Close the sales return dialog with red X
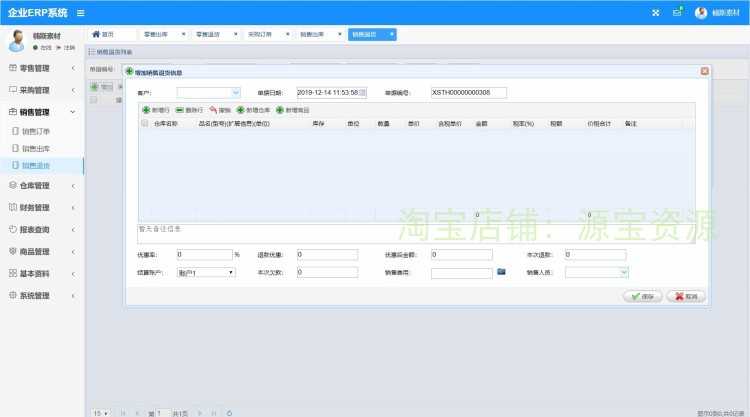Image resolution: width=750 pixels, height=417 pixels. pos(705,71)
